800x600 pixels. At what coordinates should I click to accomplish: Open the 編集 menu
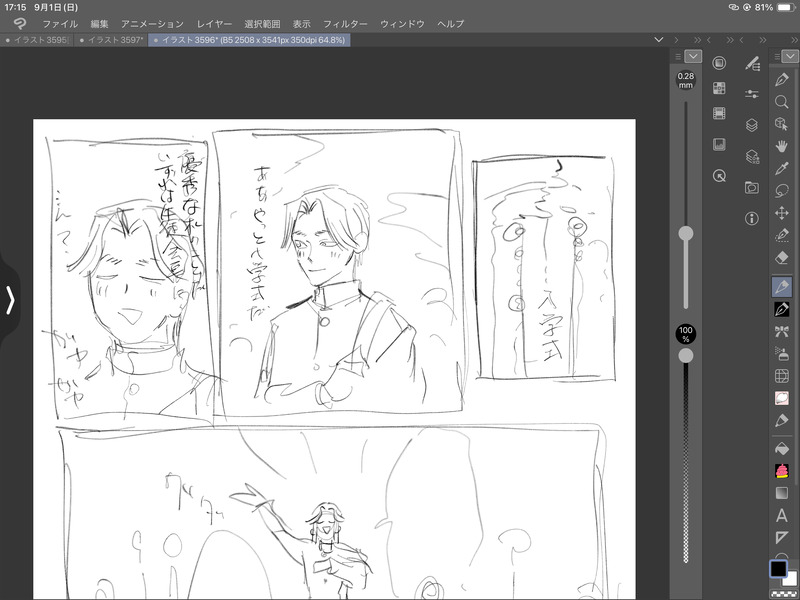click(99, 24)
